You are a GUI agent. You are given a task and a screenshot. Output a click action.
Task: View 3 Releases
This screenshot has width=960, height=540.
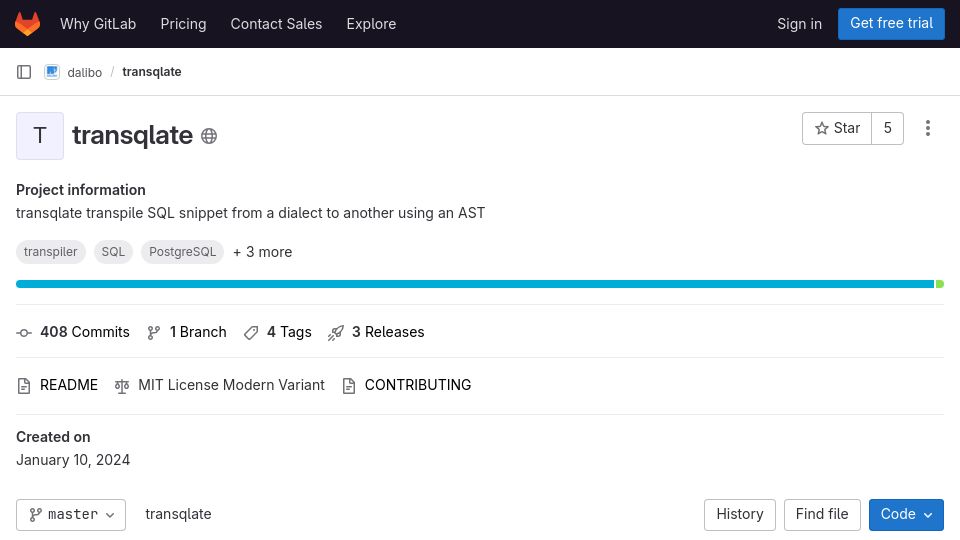click(x=388, y=332)
